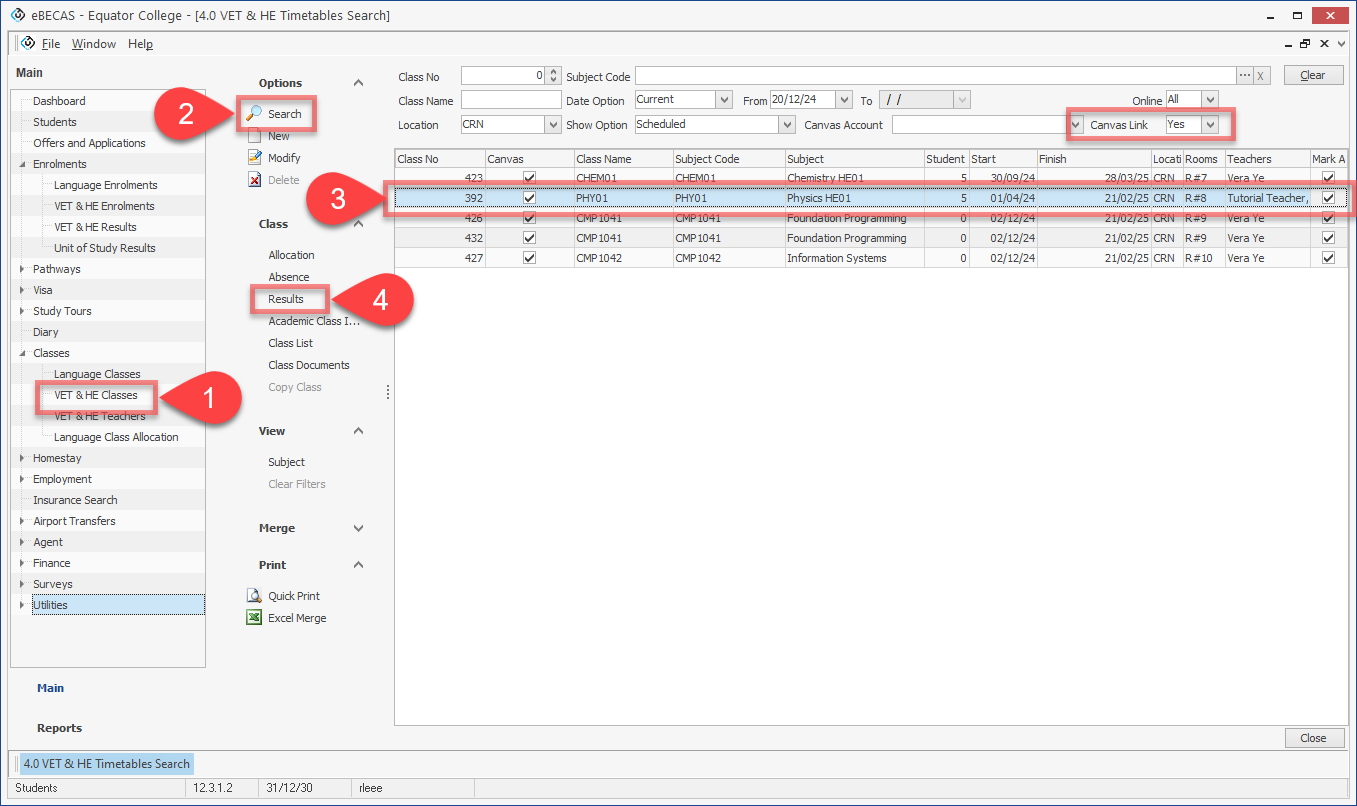
Task: Click the Excel Merge icon
Action: click(x=254, y=618)
